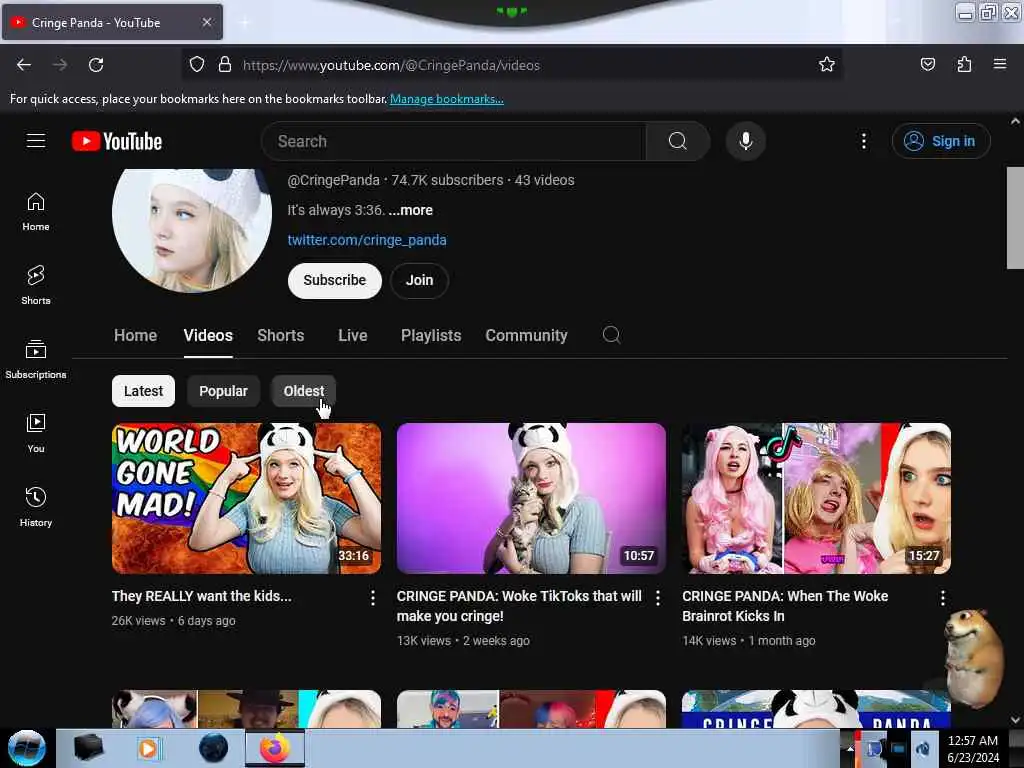The width and height of the screenshot is (1024, 768).
Task: Click the tracking protection shield icon
Action: 197,65
